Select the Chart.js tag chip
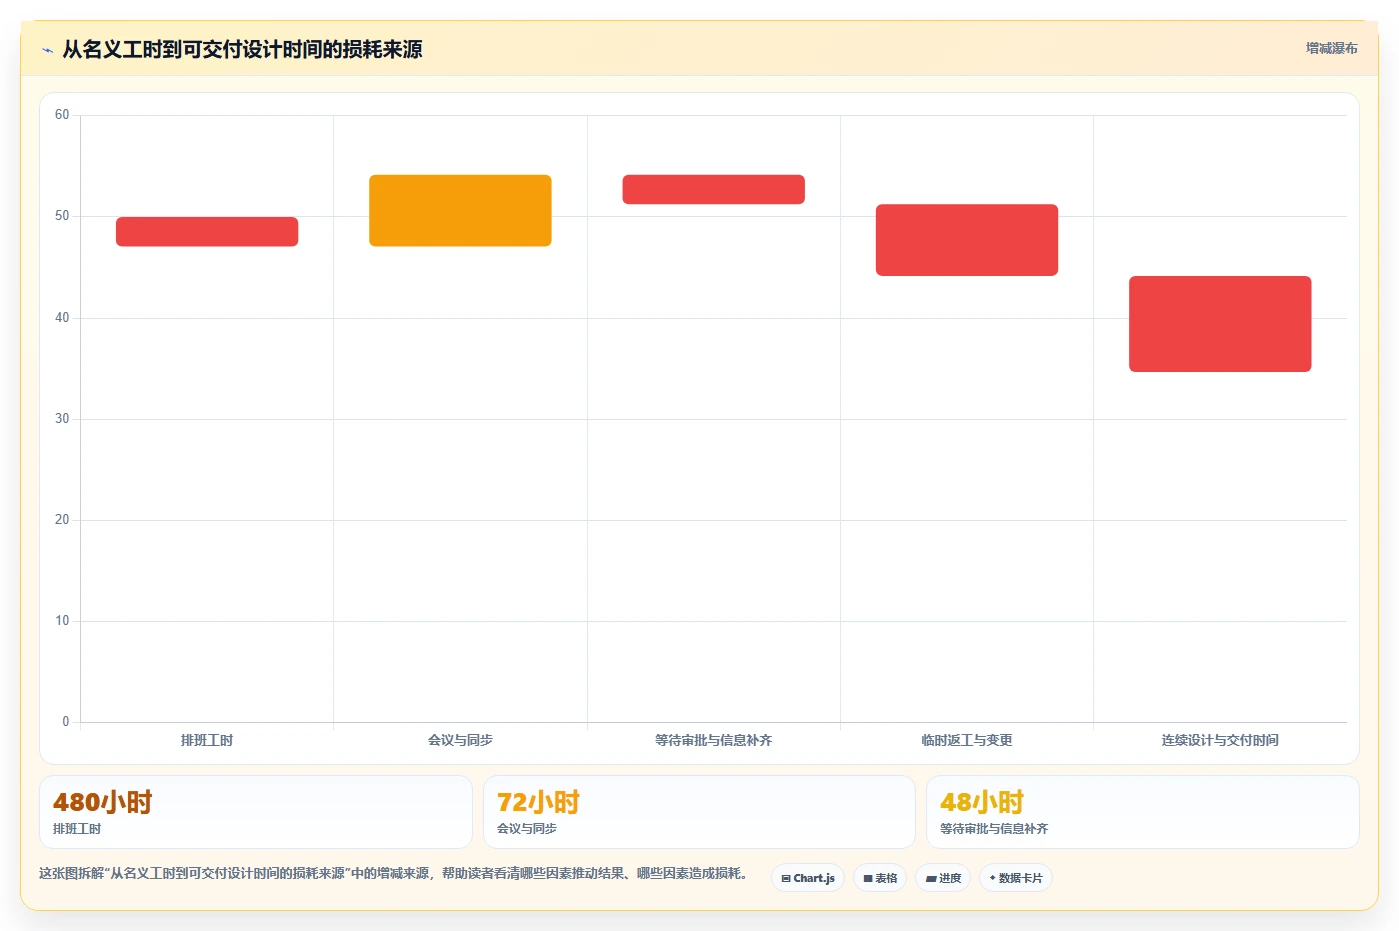Screen dimensions: 1399x931 (808, 878)
